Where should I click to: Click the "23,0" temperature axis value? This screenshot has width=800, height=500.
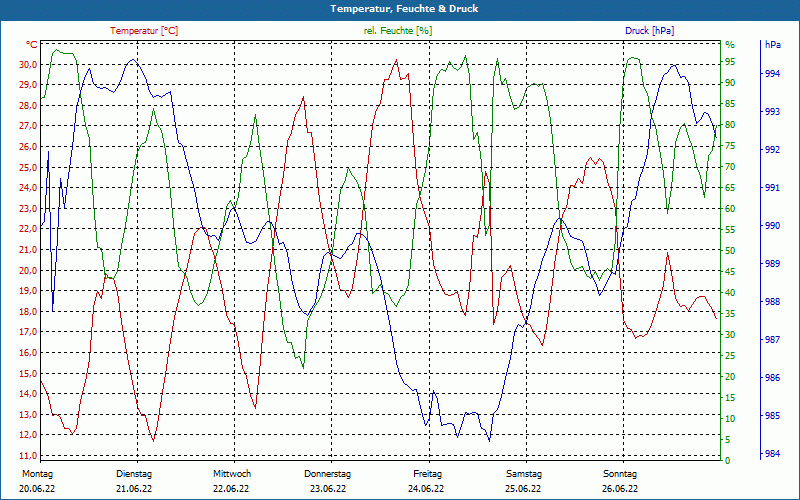[x=28, y=208]
